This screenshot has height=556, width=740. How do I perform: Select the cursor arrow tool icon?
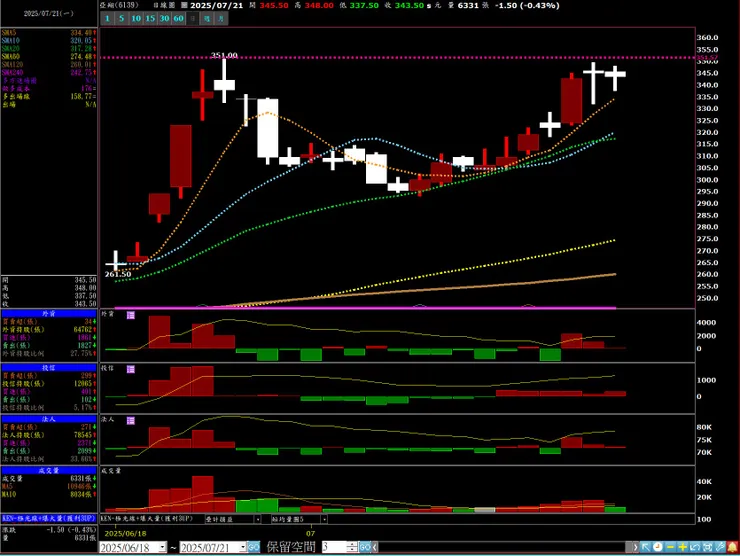[645, 548]
